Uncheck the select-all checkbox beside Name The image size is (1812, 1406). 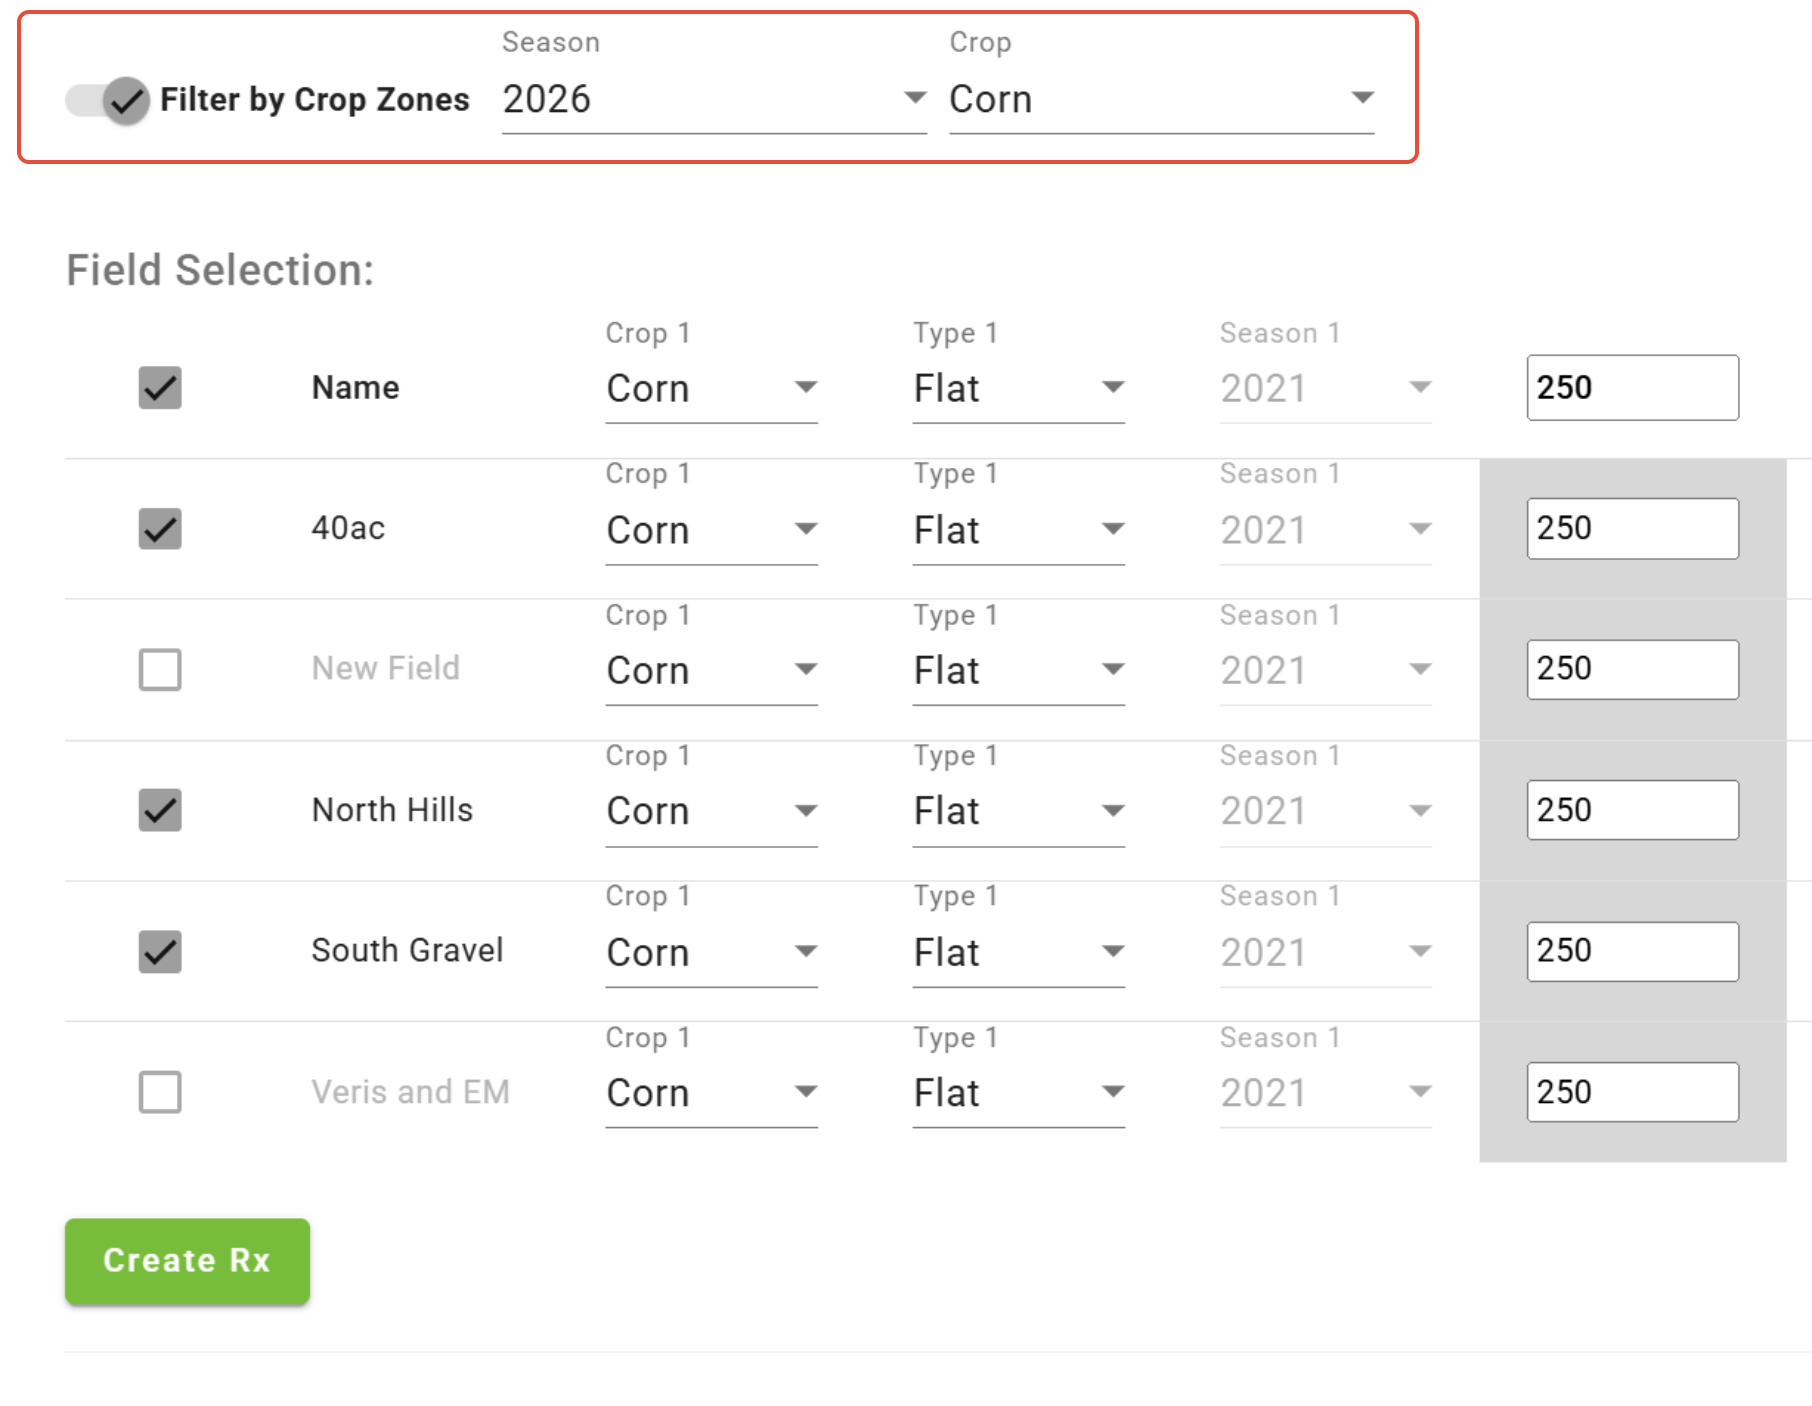160,388
